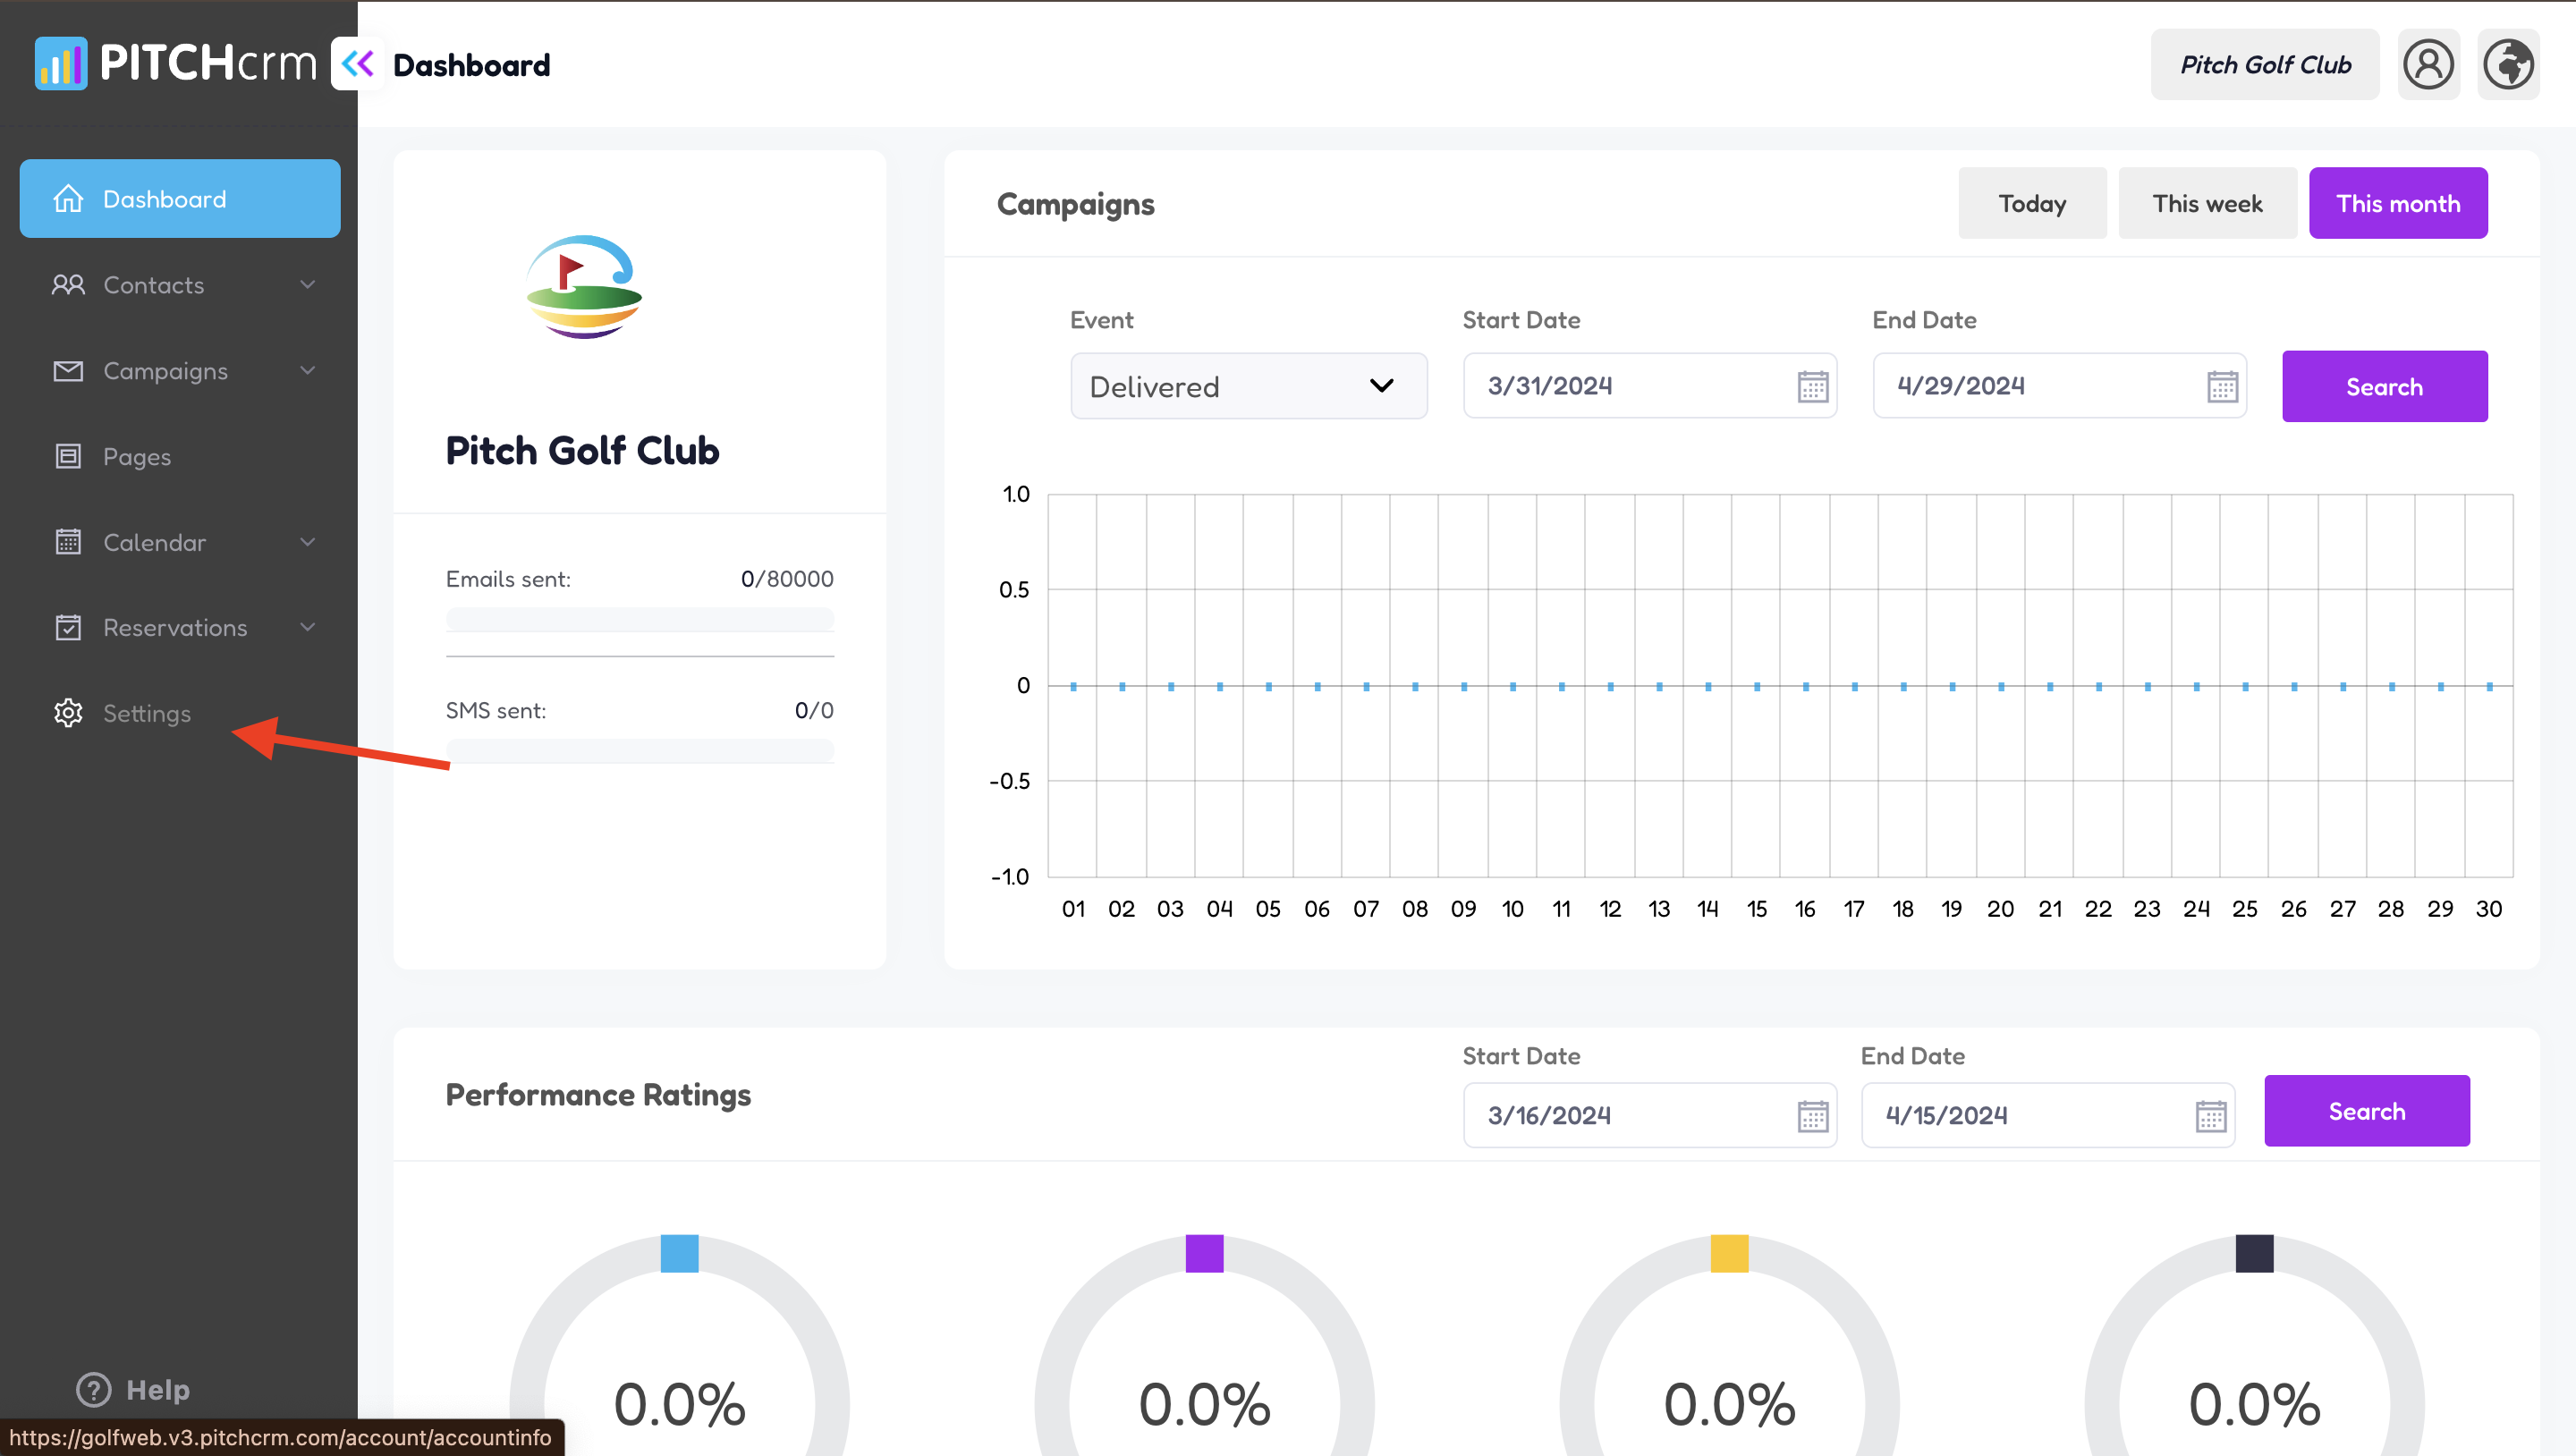Expand the Calendar submenu chevron
This screenshot has width=2576, height=1456.
[x=308, y=542]
